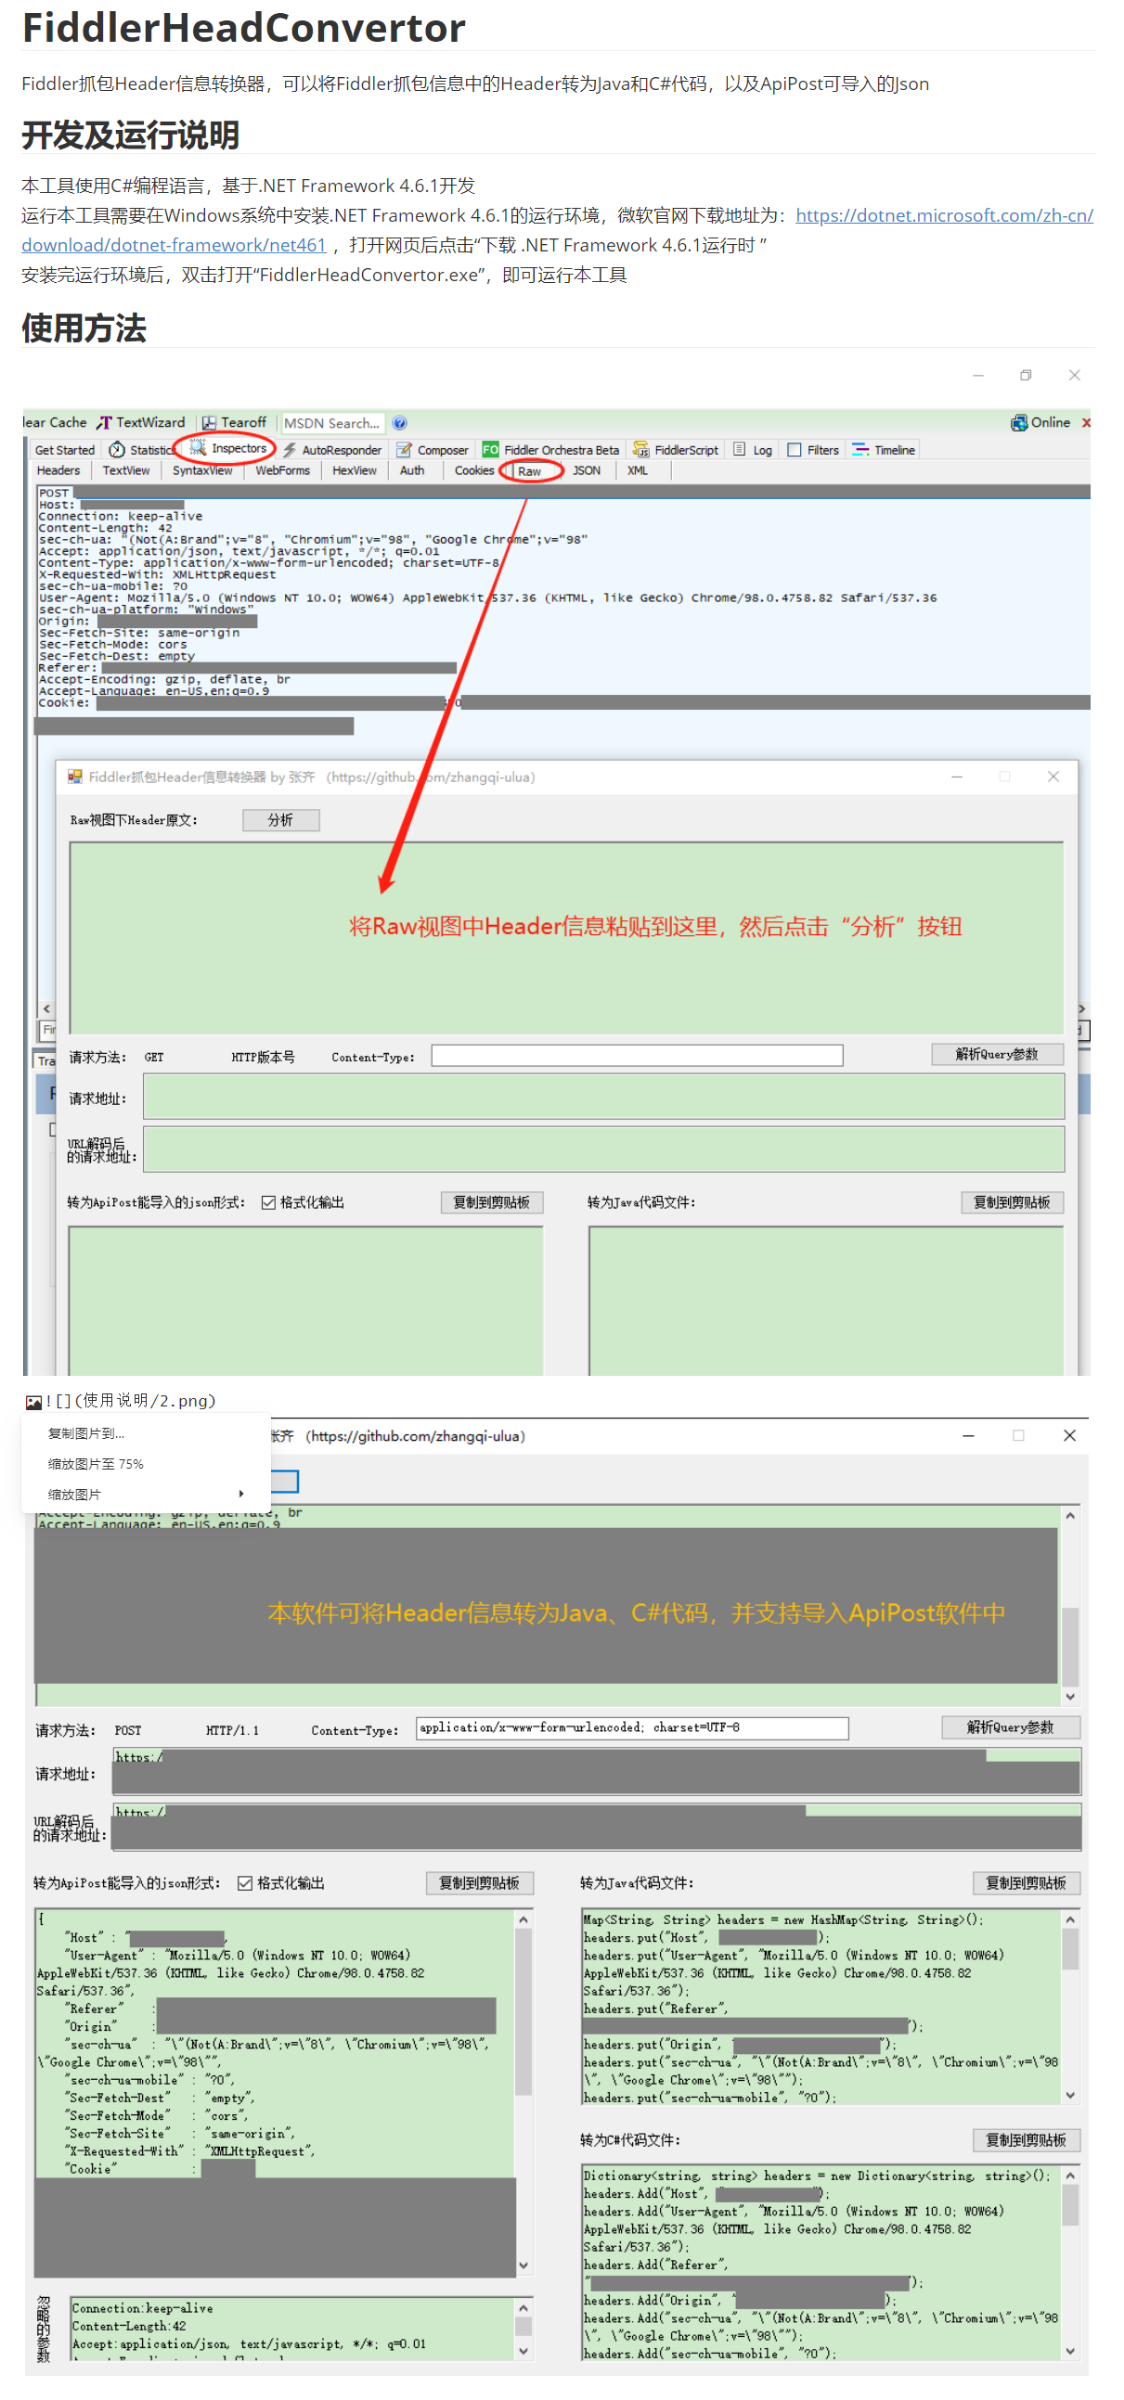Click scroll-up arrow of Java code box

1070,1919
